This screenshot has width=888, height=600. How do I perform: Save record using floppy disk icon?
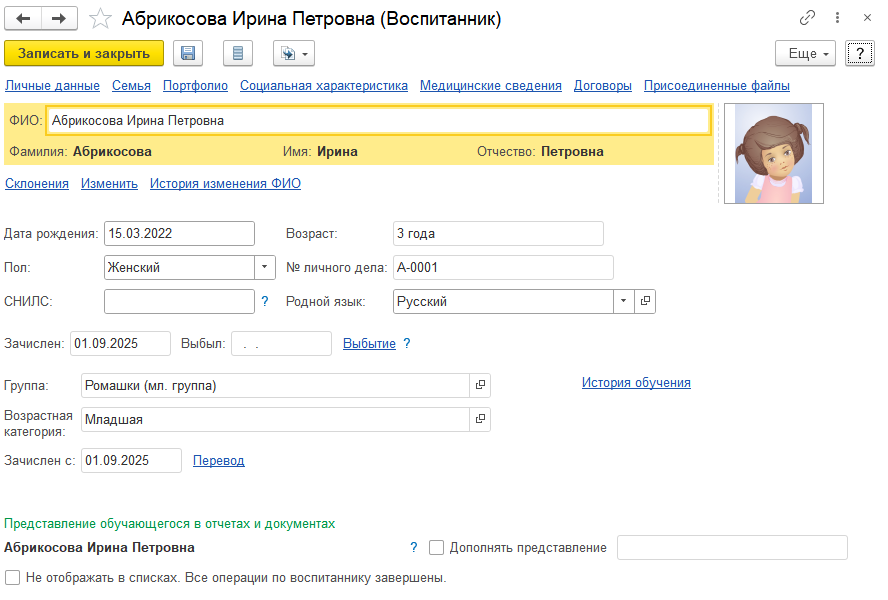188,54
